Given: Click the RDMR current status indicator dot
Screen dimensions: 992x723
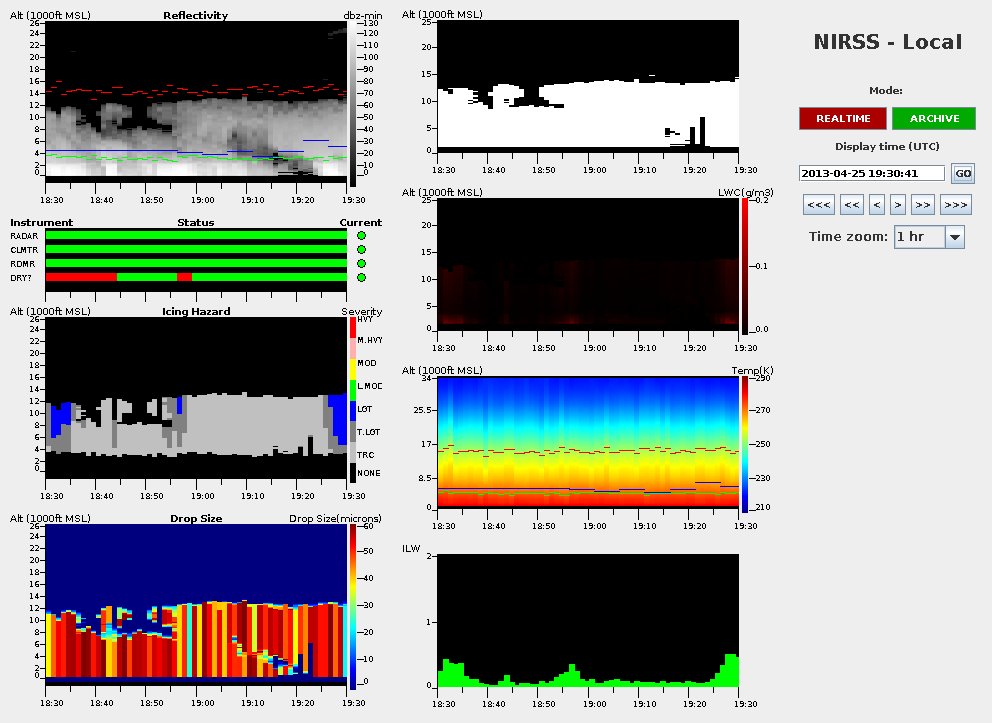Looking at the screenshot, I should (x=361, y=263).
